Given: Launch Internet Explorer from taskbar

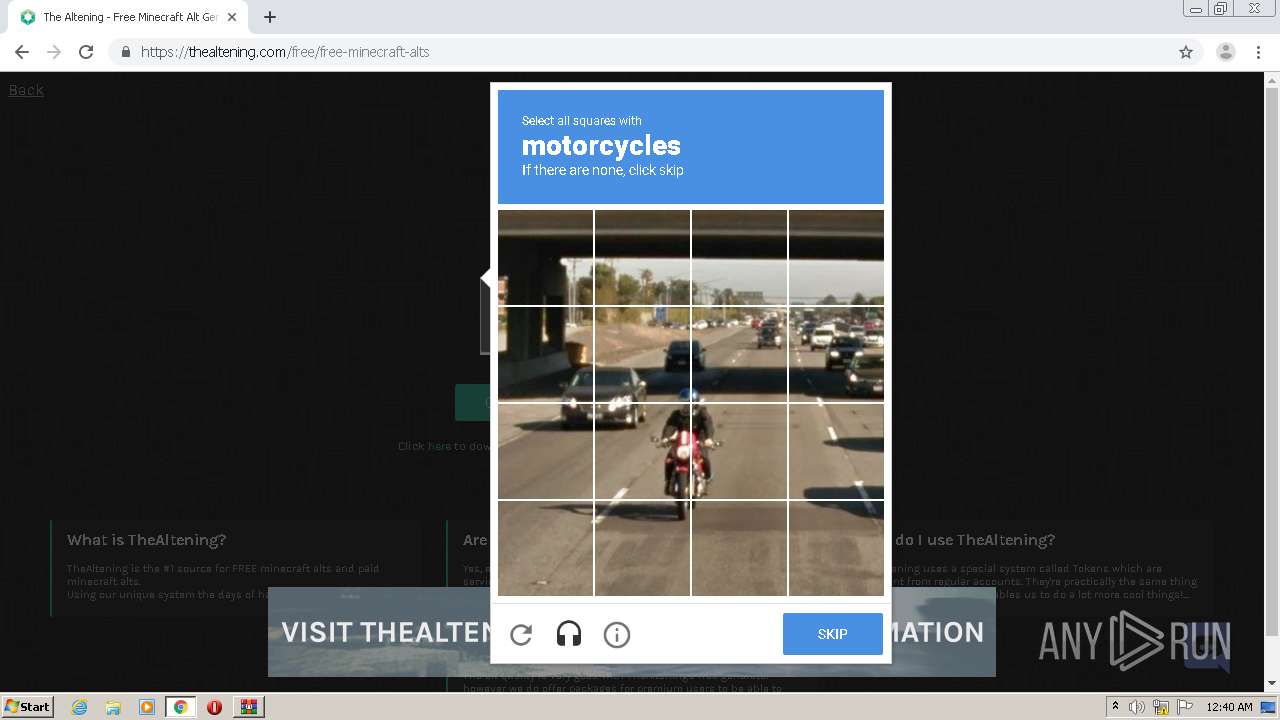Looking at the screenshot, I should (80, 707).
